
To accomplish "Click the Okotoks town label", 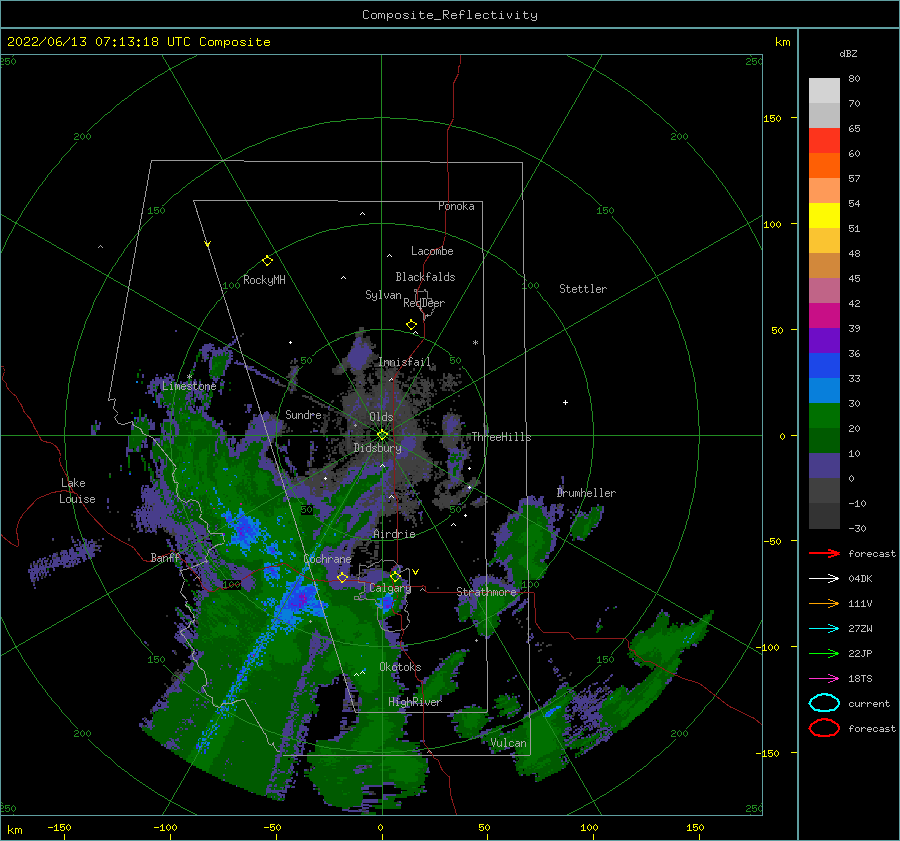I will pyautogui.click(x=400, y=667).
